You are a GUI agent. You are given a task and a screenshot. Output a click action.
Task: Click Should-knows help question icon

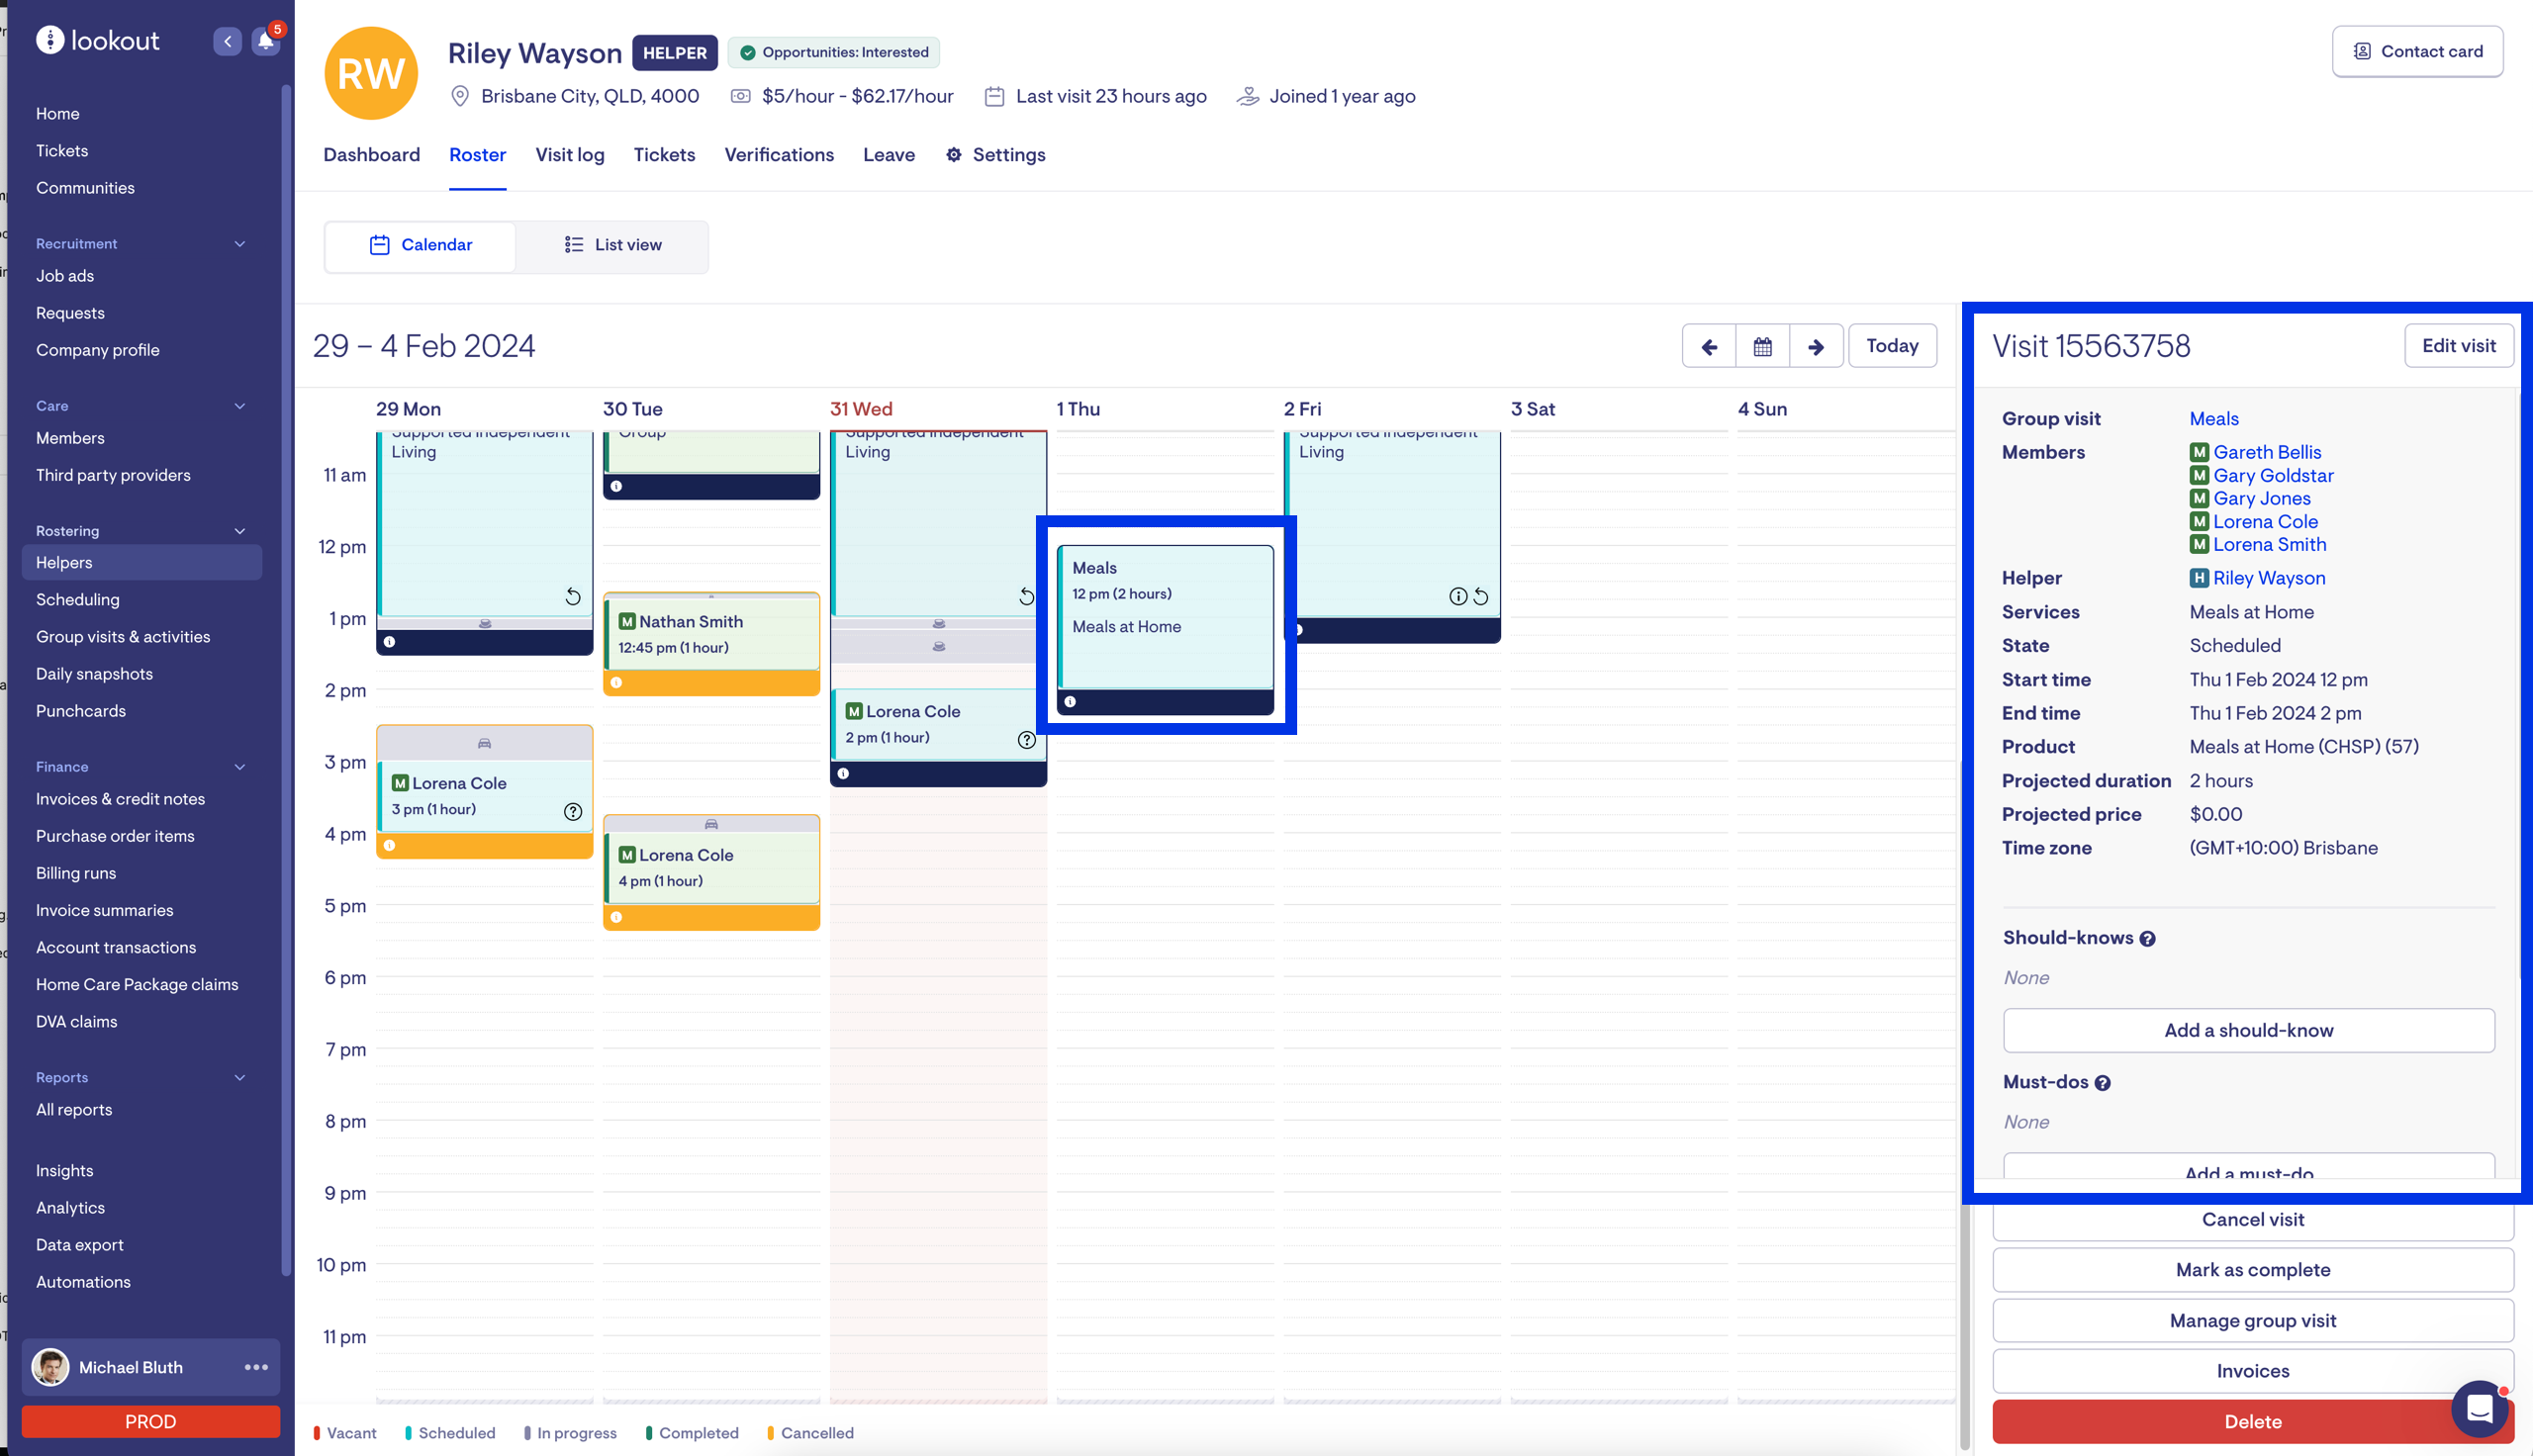(x=2147, y=939)
